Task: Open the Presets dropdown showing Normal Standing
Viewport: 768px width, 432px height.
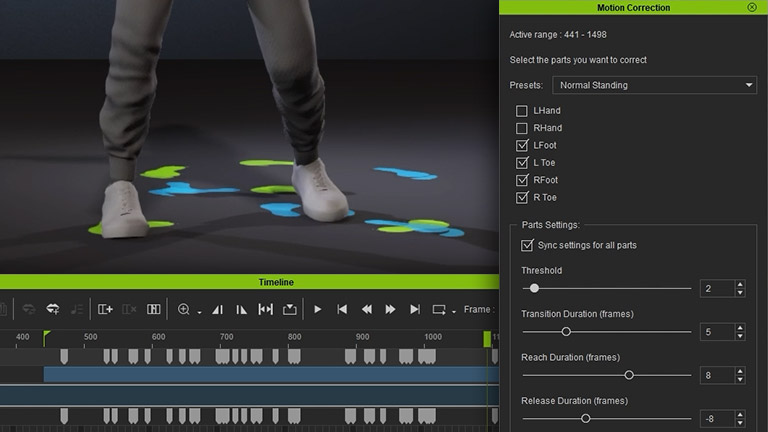Action: pos(654,85)
